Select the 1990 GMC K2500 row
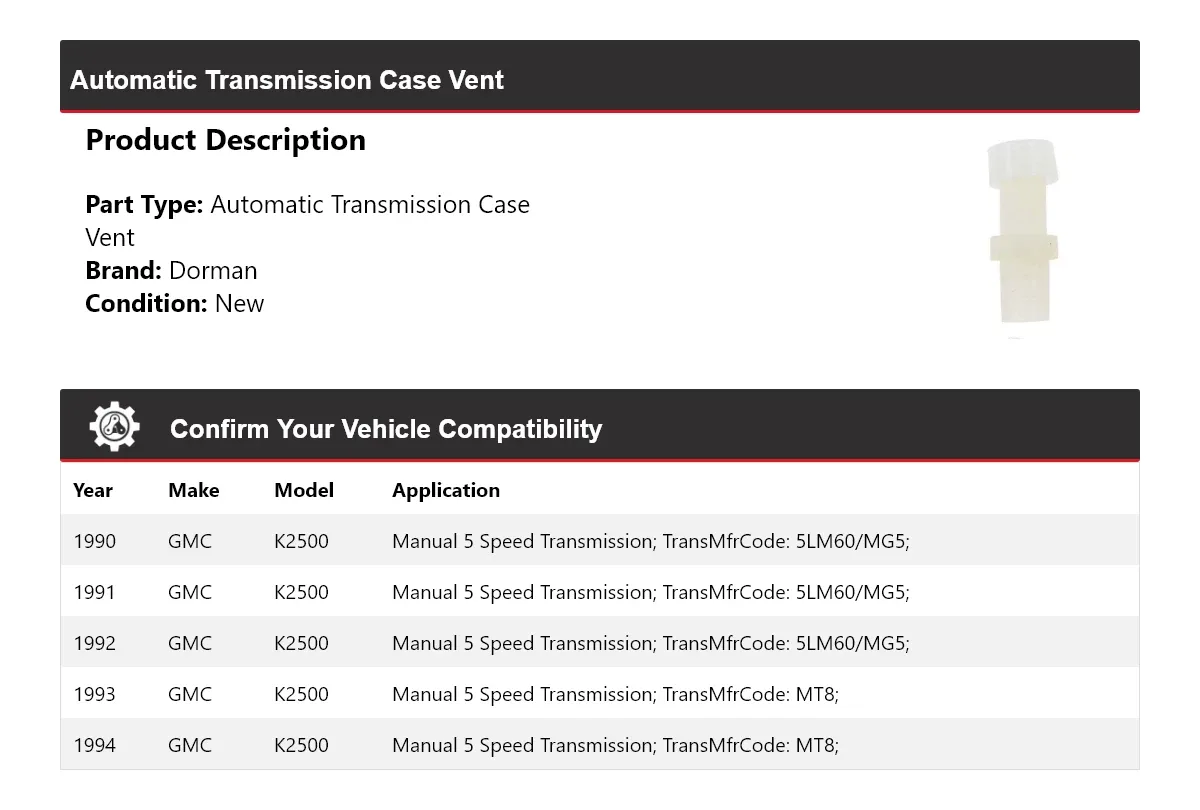The width and height of the screenshot is (1200, 810). coord(600,541)
